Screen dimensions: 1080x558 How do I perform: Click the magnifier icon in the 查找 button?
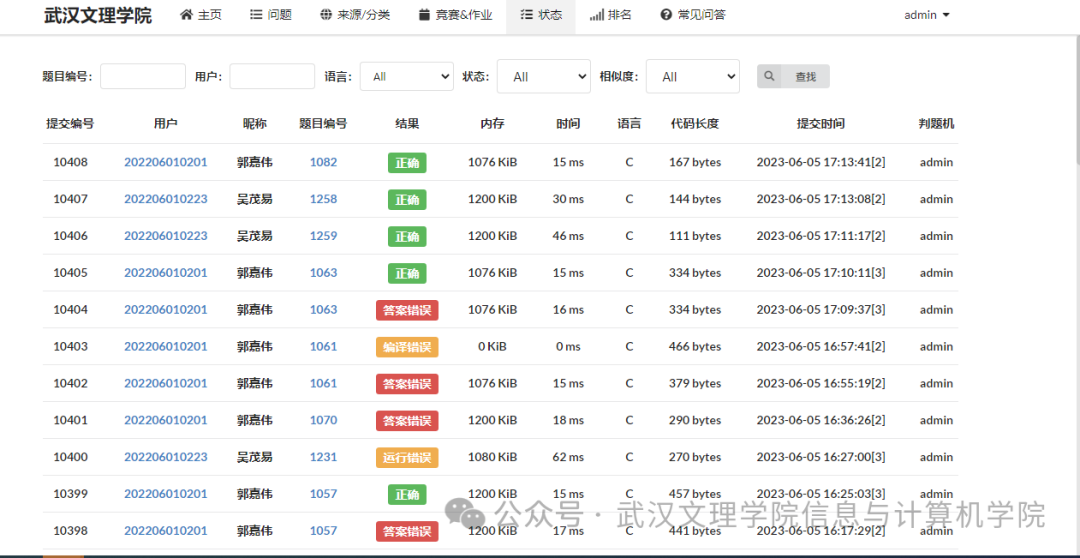click(770, 77)
